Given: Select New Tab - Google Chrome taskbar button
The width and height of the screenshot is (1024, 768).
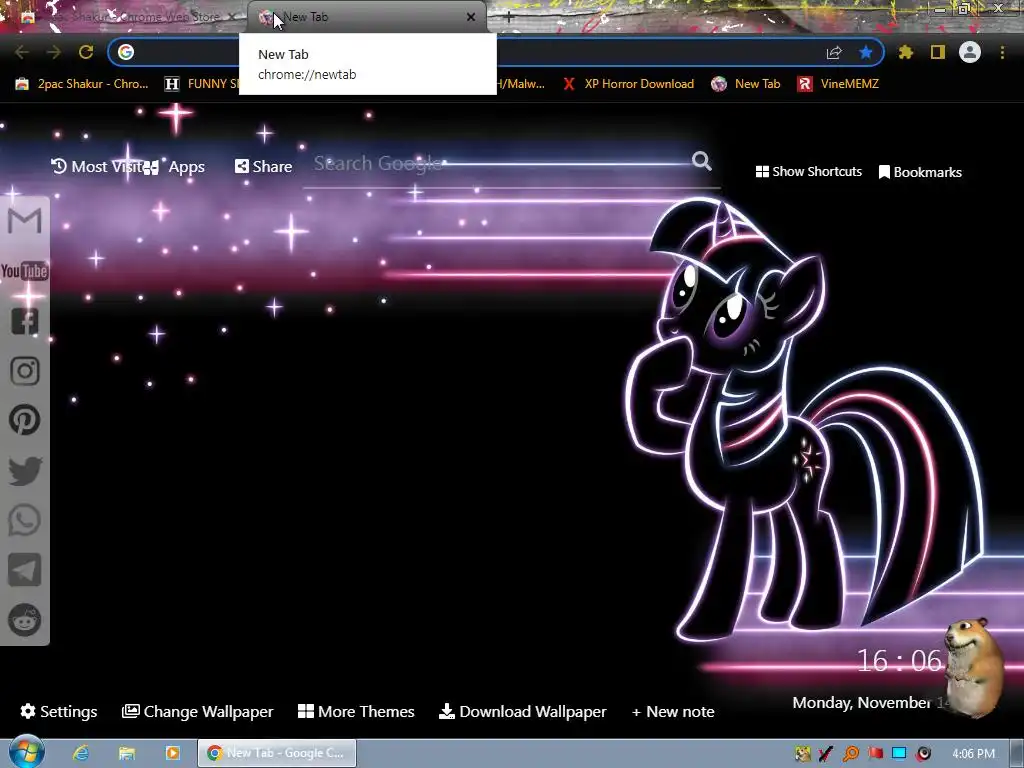Looking at the screenshot, I should coord(277,753).
